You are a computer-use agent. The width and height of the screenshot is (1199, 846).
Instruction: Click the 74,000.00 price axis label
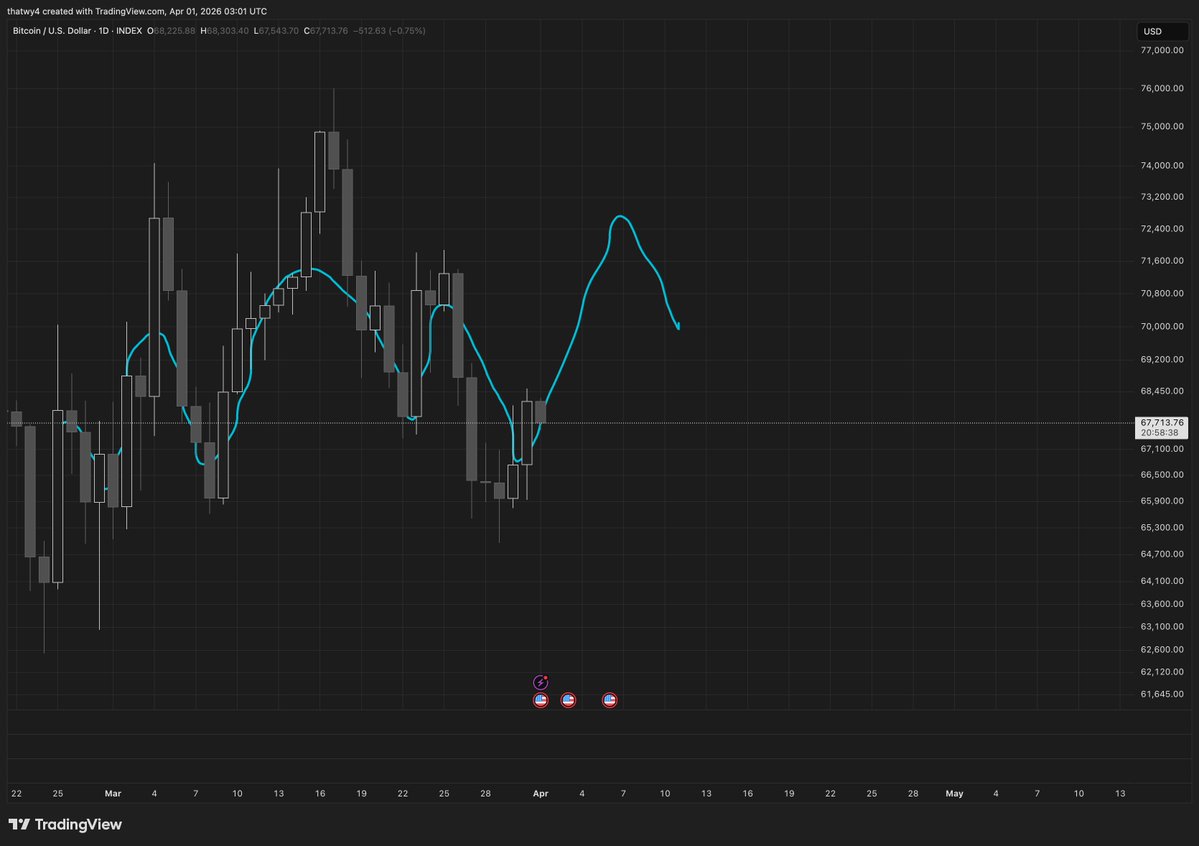pyautogui.click(x=1162, y=165)
